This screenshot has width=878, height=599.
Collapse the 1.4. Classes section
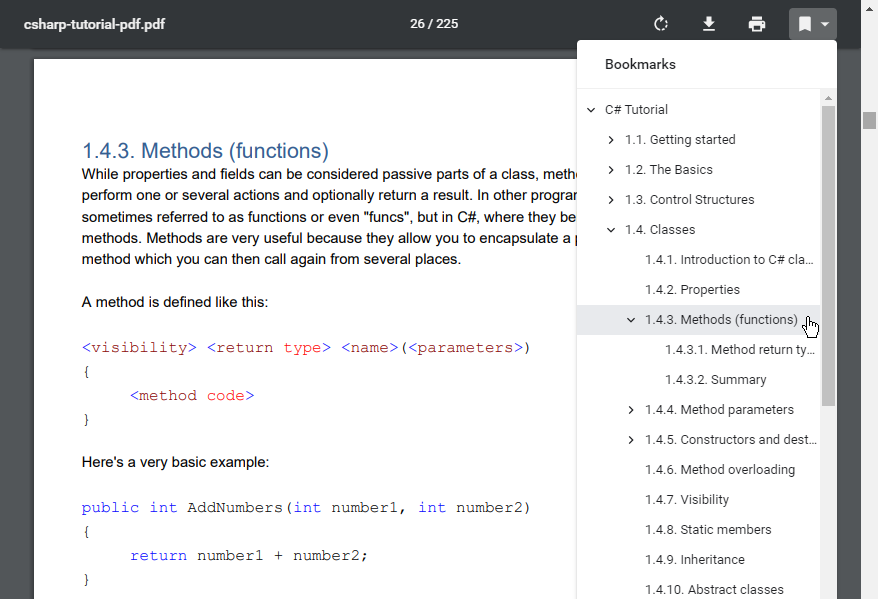pos(611,230)
